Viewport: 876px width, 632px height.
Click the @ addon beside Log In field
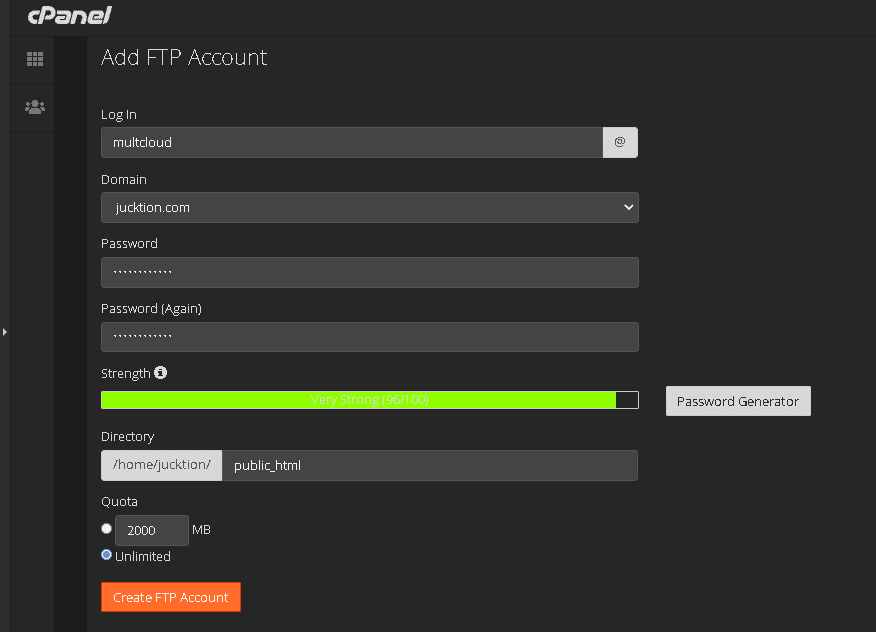[620, 142]
